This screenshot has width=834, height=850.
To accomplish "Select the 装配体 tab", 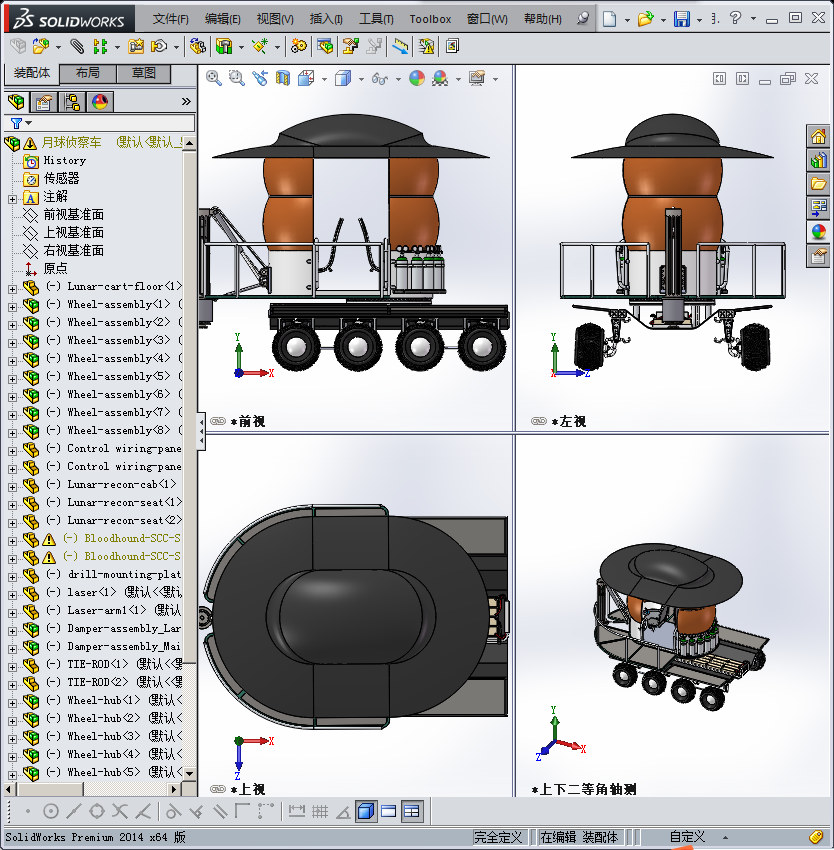I will click(31, 73).
